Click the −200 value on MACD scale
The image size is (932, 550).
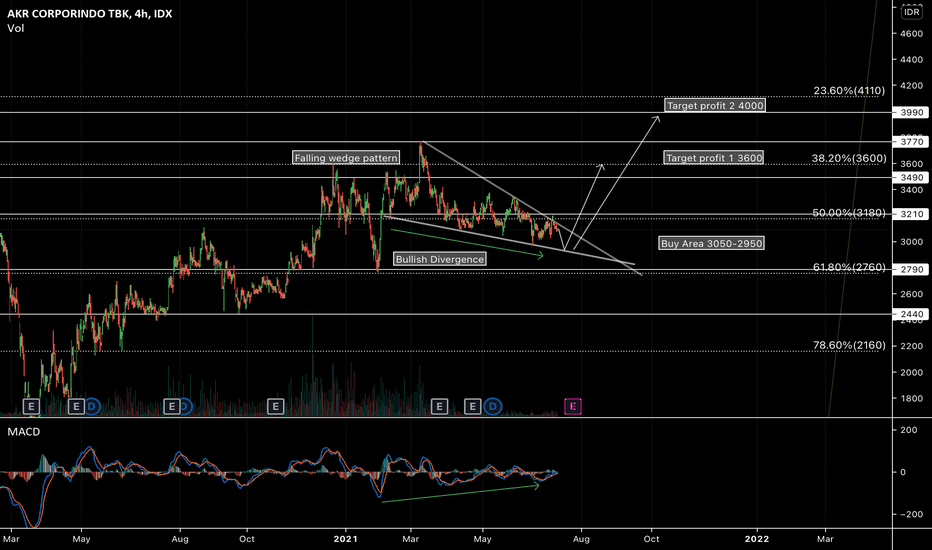point(910,514)
